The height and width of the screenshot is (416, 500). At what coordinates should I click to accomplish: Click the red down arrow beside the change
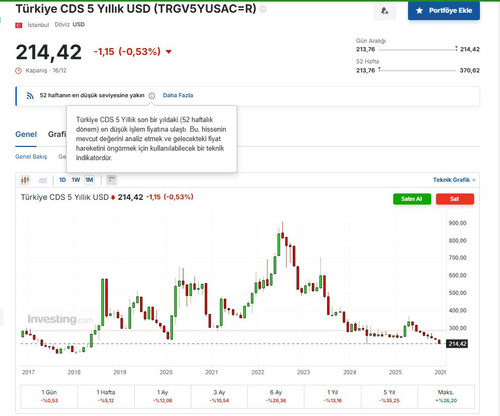pos(169,52)
